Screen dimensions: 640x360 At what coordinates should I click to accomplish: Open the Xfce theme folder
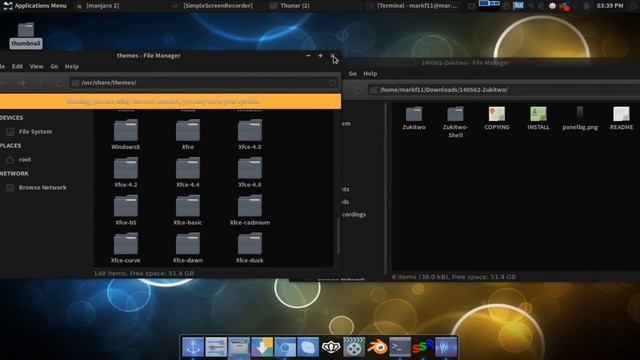click(x=188, y=134)
